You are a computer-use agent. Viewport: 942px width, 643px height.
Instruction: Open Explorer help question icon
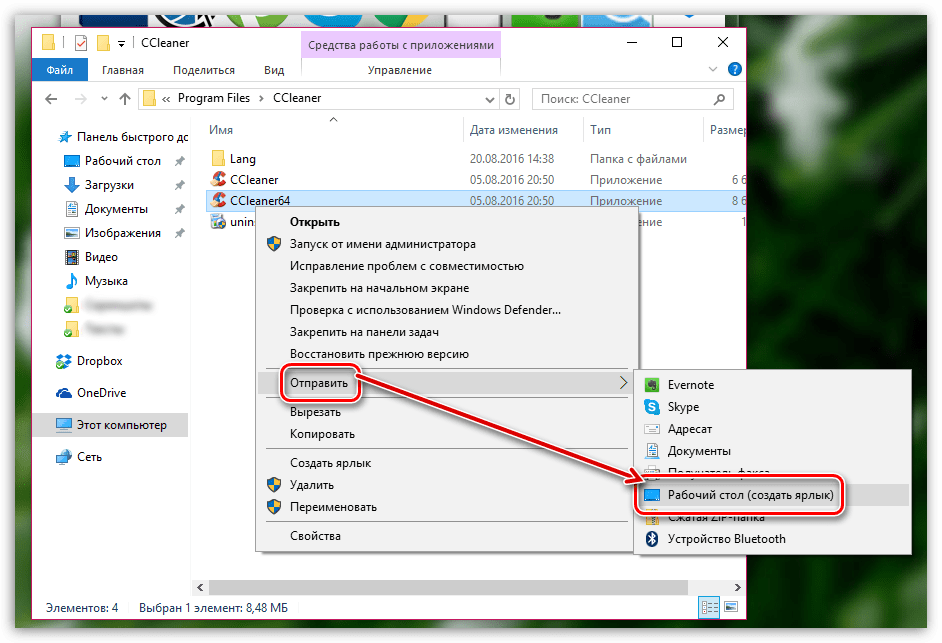tap(734, 69)
